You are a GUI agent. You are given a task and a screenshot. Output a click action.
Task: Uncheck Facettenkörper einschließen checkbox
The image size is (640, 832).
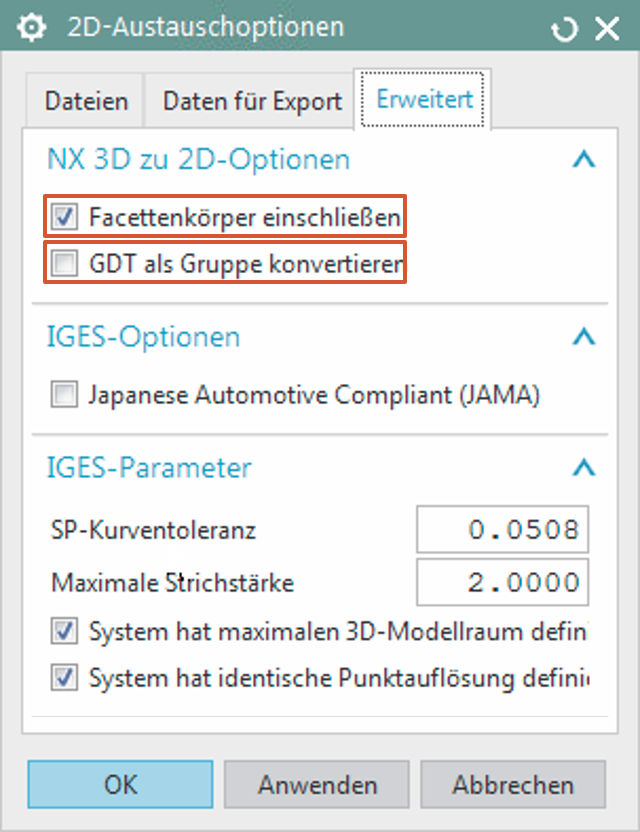click(x=65, y=216)
